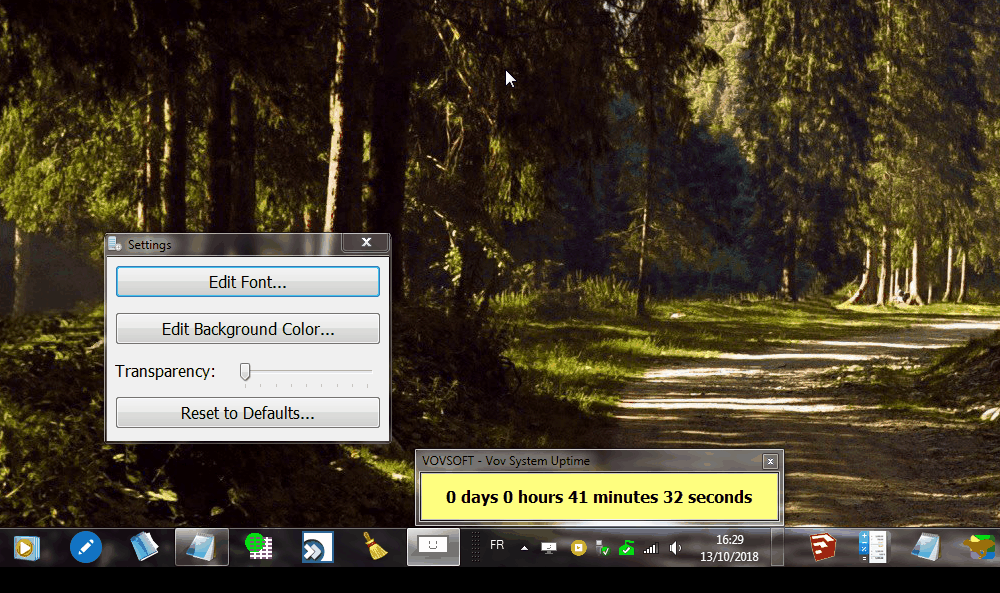Open the blue pencil editor taskbar icon
Screen dimensions: 1000x593
(85, 547)
